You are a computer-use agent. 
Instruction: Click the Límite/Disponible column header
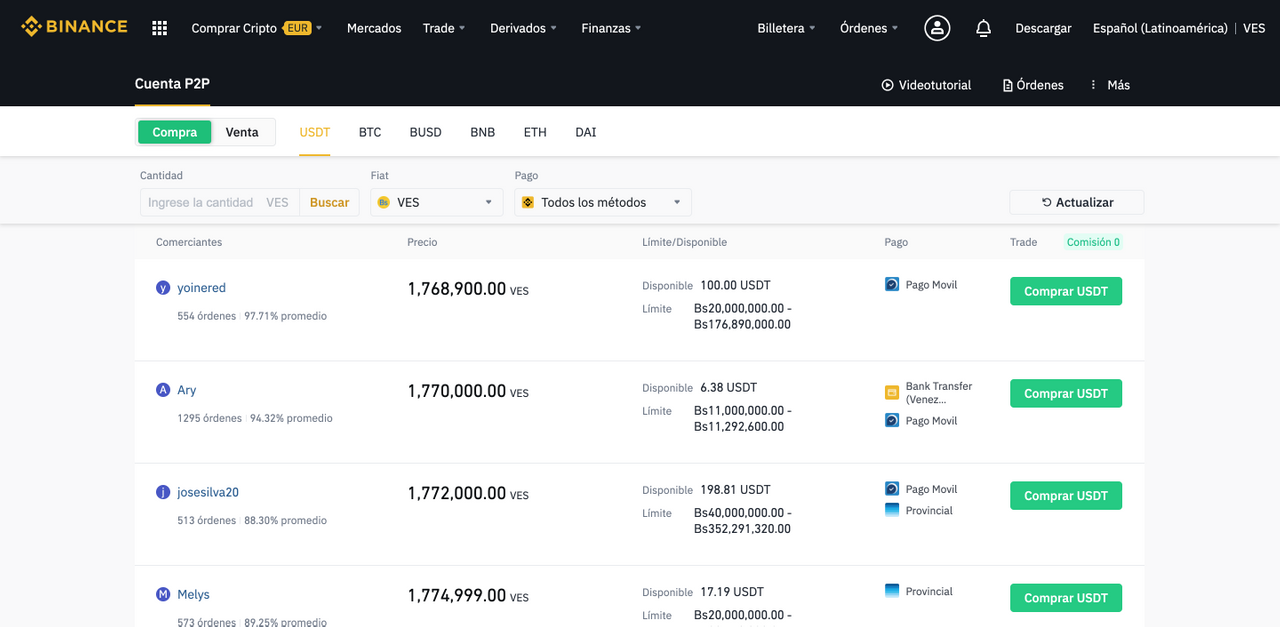pos(684,242)
